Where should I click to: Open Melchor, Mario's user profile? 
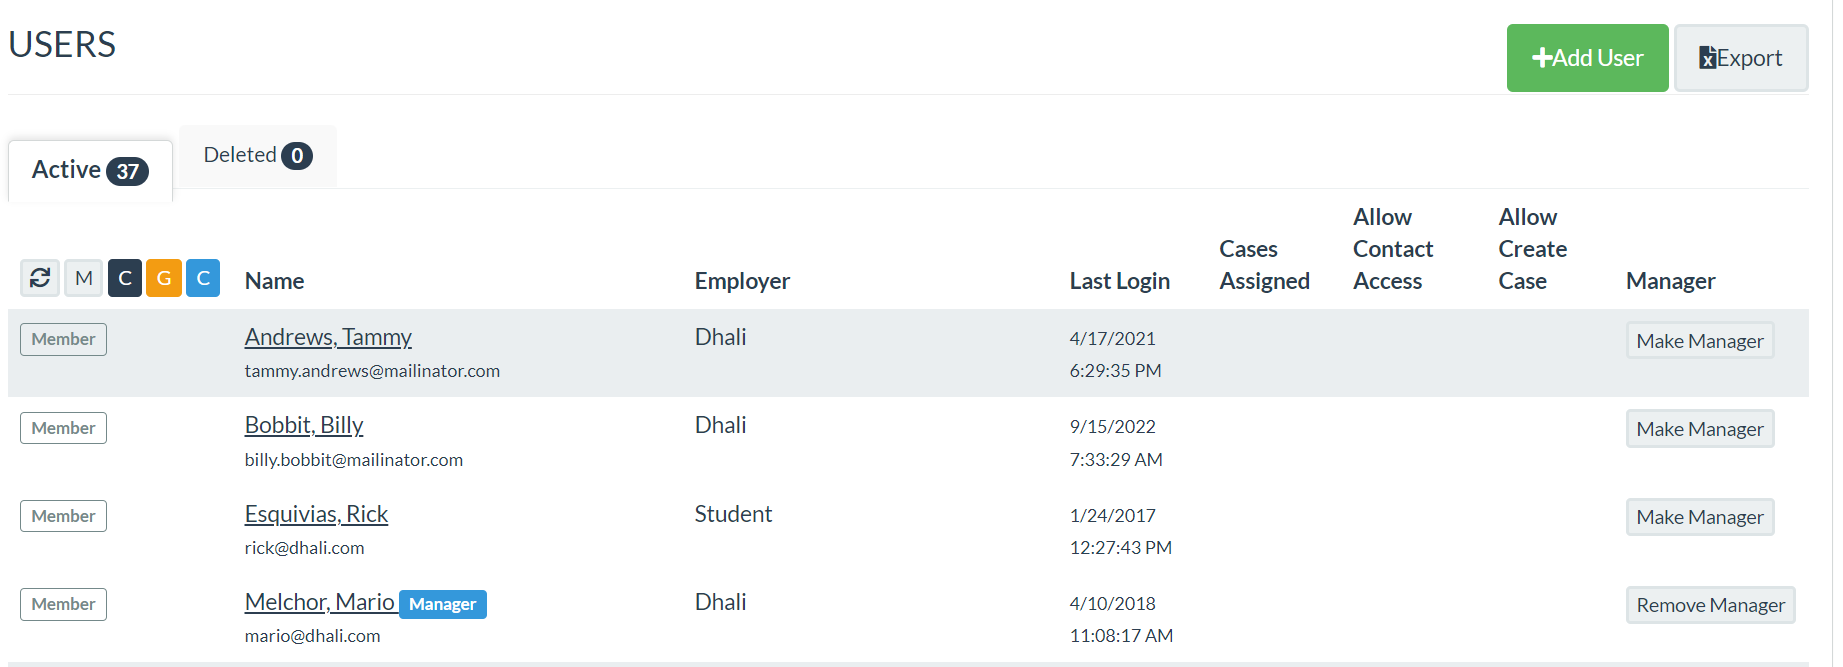pos(320,602)
